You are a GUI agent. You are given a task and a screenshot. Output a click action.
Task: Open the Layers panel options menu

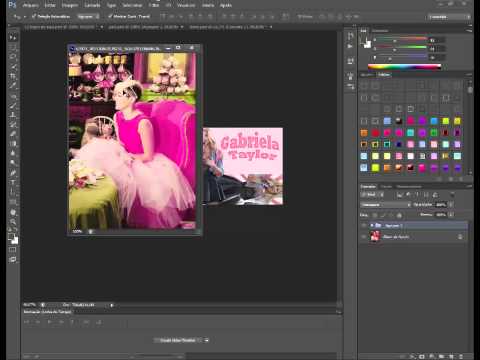(x=469, y=186)
